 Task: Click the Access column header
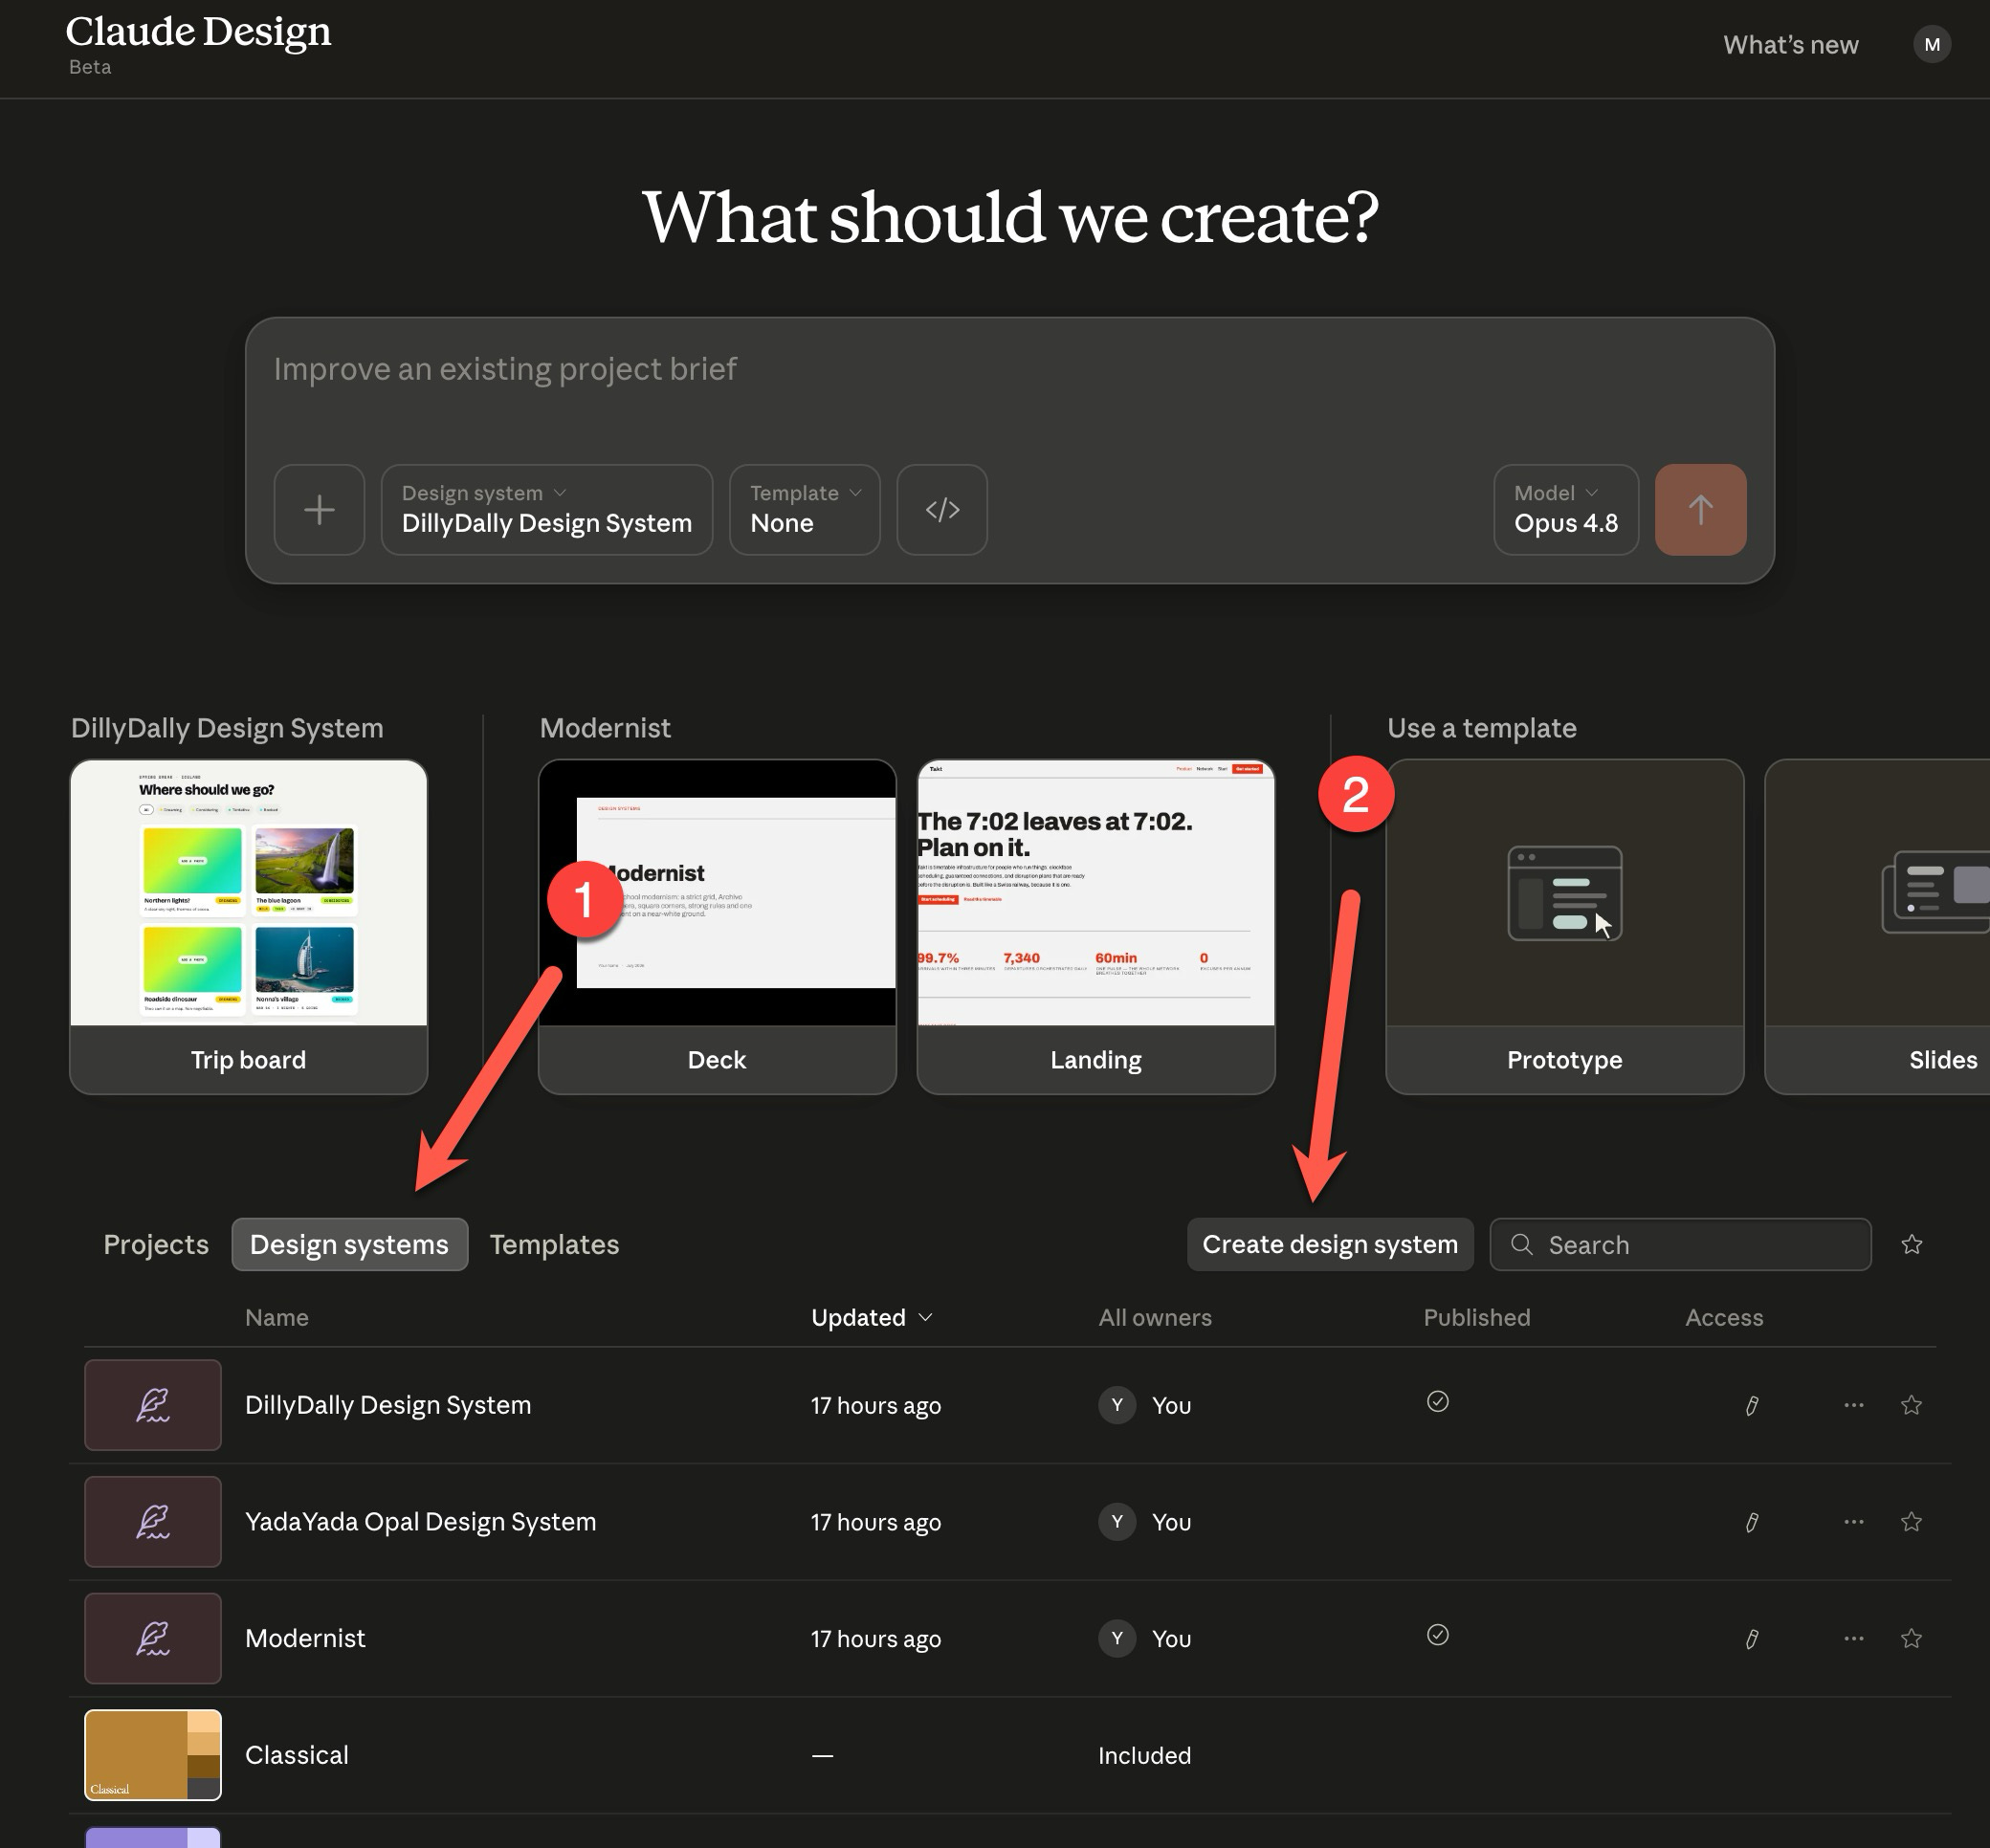(1724, 1318)
